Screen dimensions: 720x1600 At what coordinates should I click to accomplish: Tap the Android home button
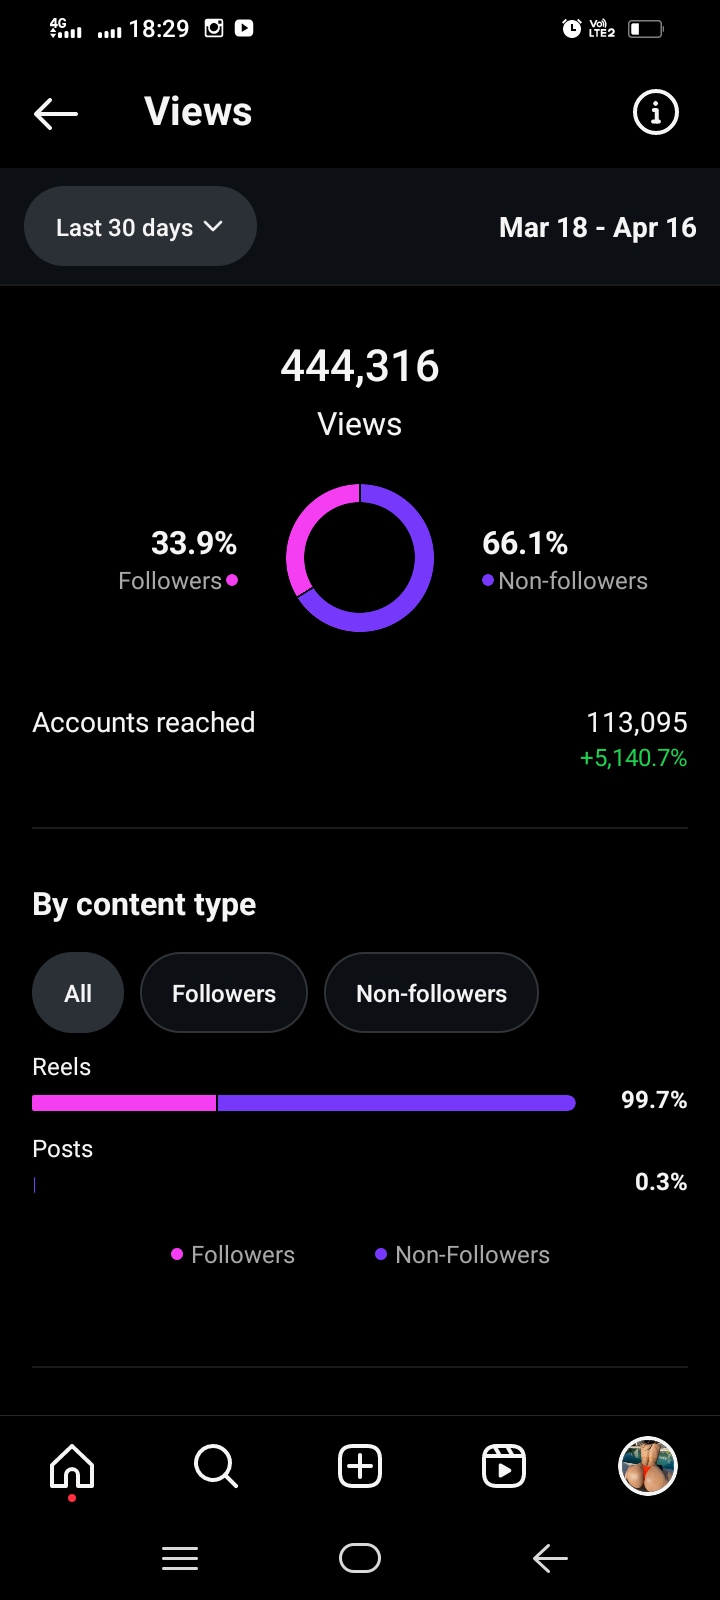pos(360,1558)
